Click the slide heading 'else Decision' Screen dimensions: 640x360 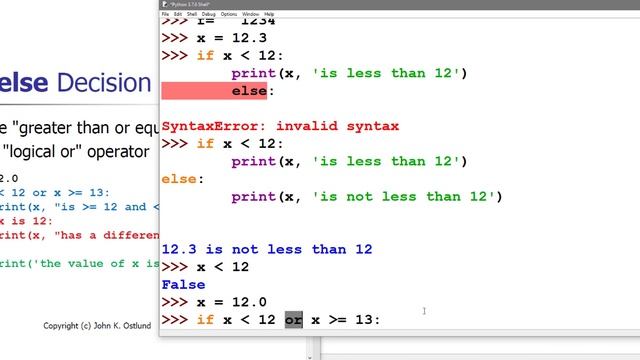[76, 83]
